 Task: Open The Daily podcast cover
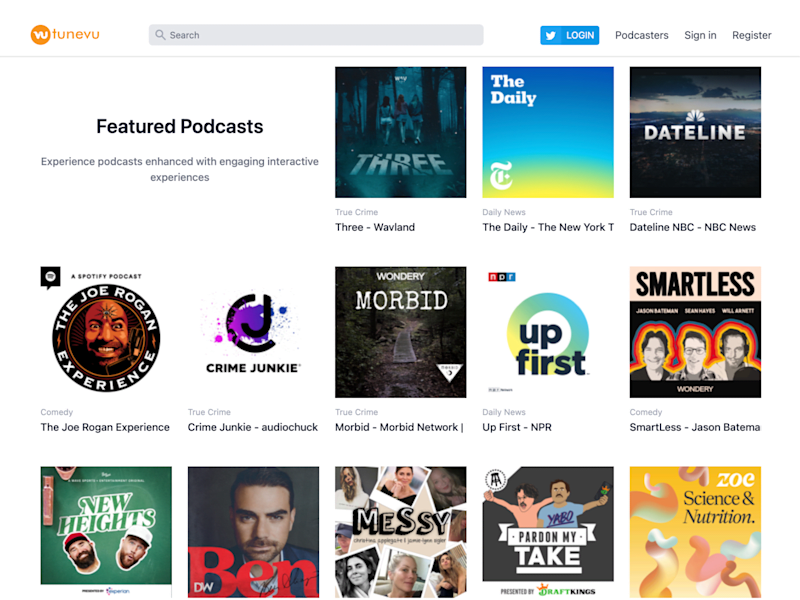point(548,132)
